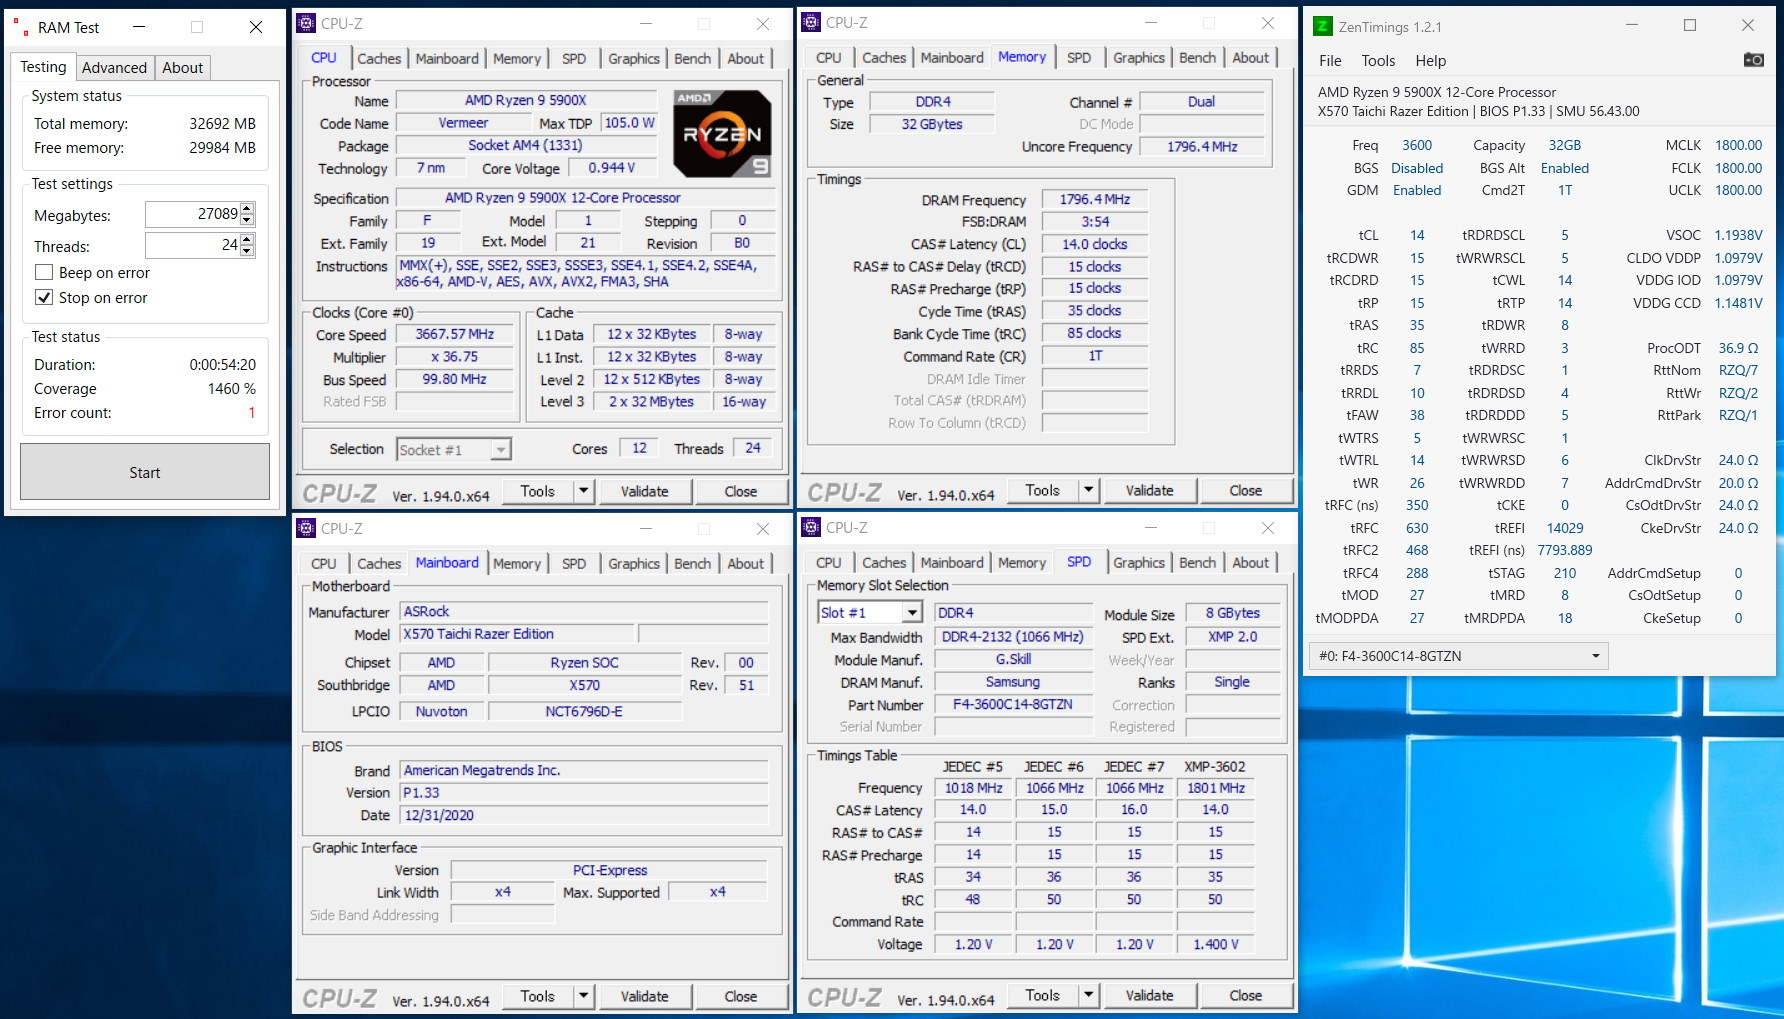1784x1019 pixels.
Task: Click the Coverage 1460 % value
Action: 232,388
